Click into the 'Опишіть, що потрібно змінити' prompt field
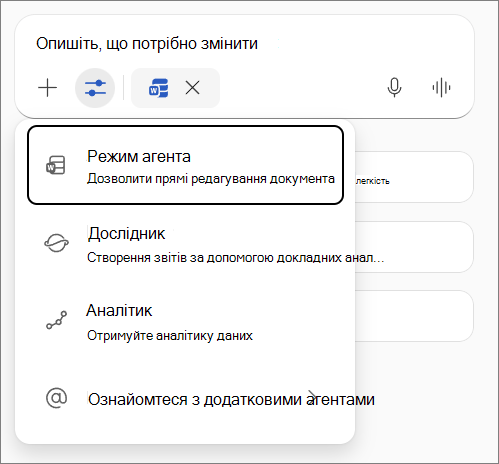This screenshot has width=499, height=464. 147,44
